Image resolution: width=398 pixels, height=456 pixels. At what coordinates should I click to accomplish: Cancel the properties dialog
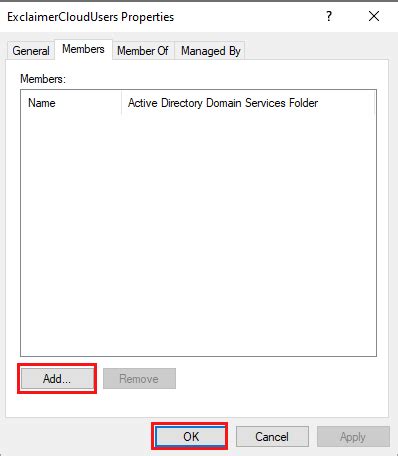(x=272, y=437)
